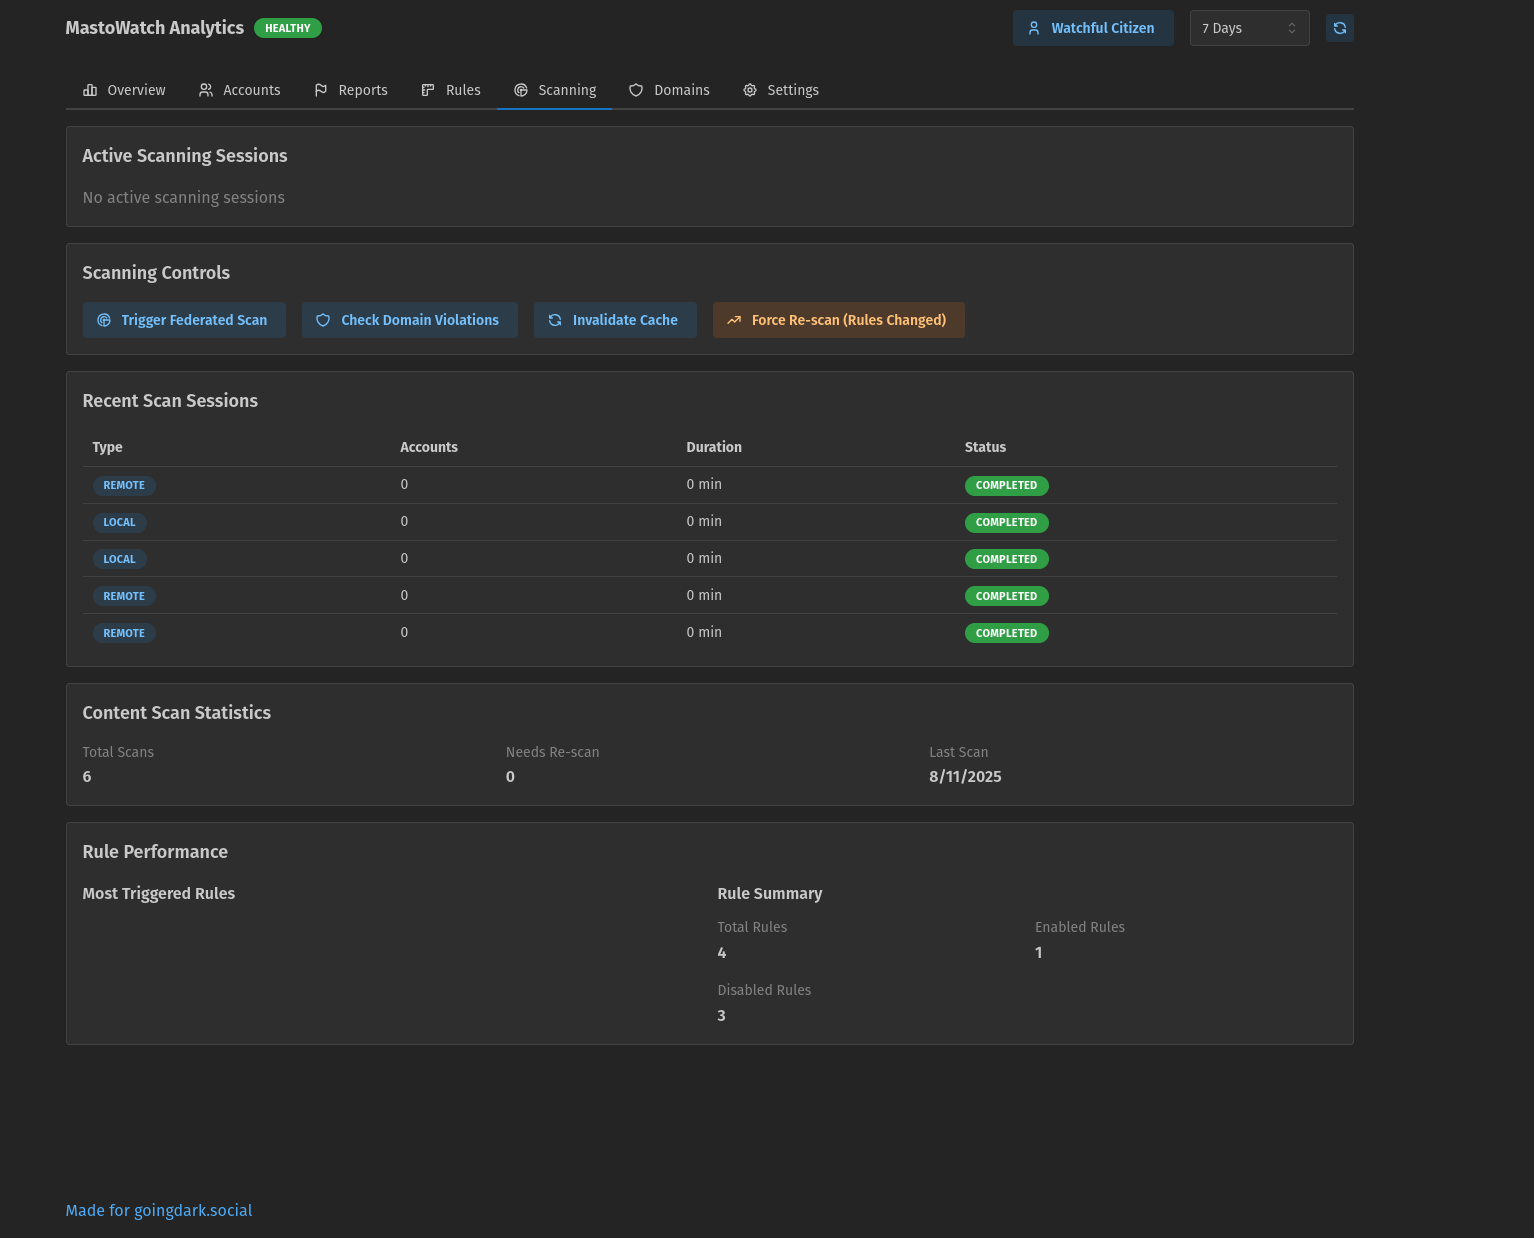
Task: Click the first REMOTE scan session badge
Action: click(x=124, y=485)
